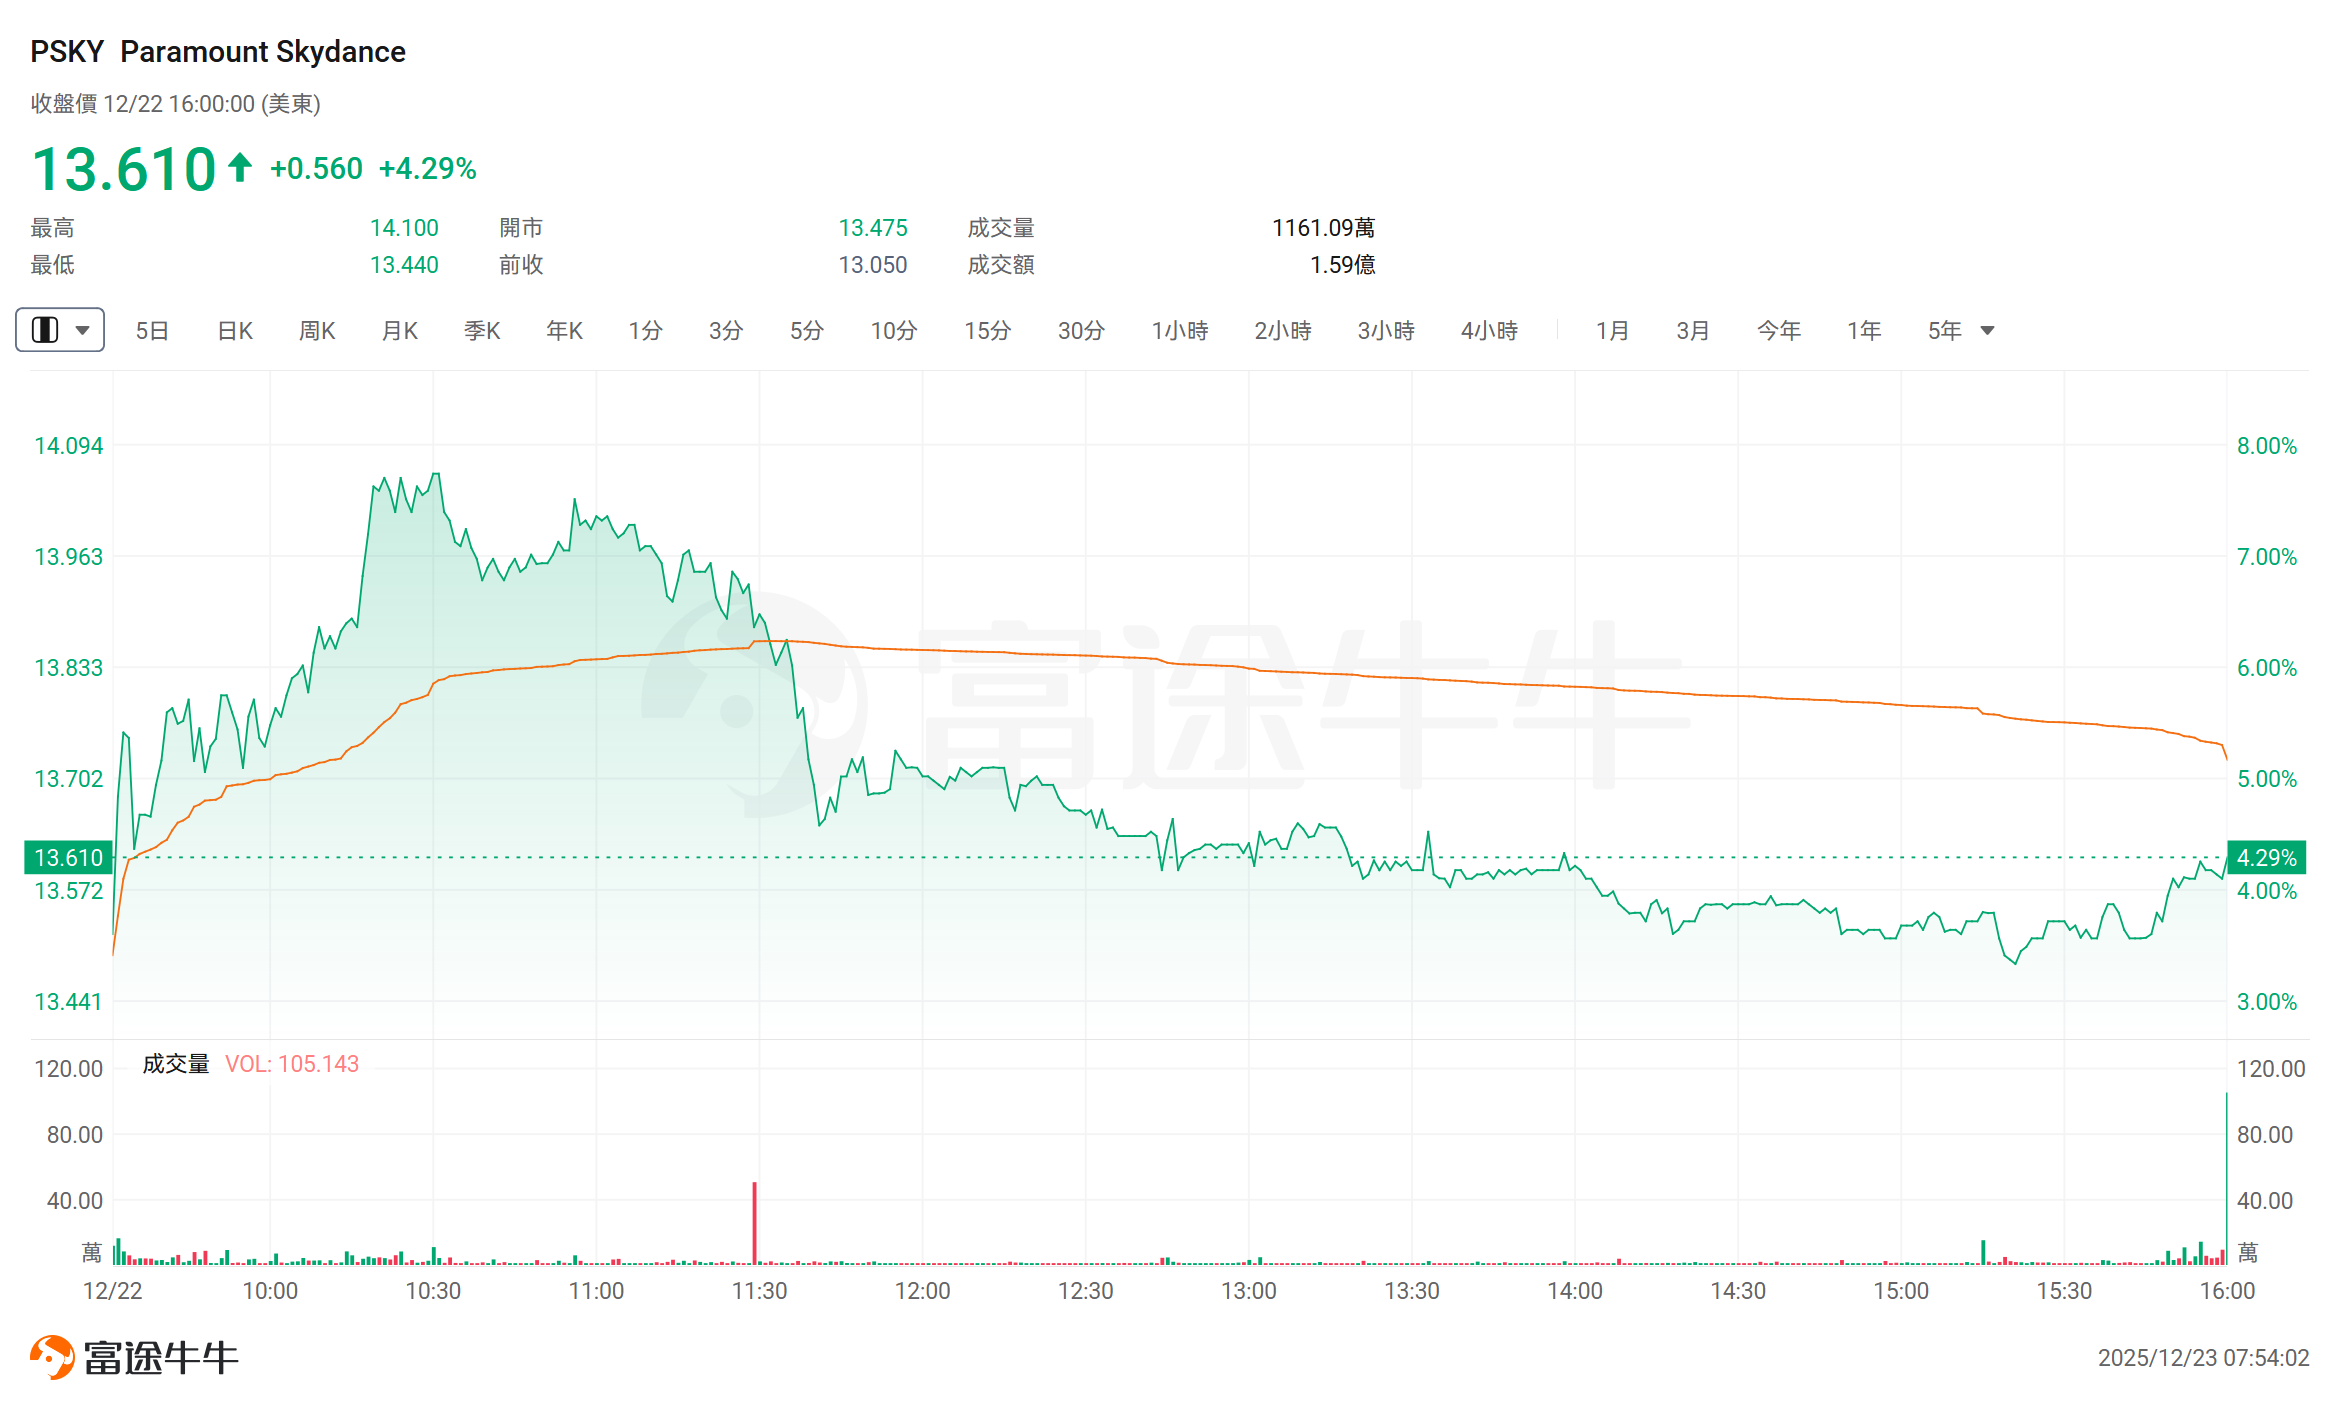Viewport: 2340px width, 1408px height.
Task: Expand the chart type dropdown arrow
Action: 83,330
